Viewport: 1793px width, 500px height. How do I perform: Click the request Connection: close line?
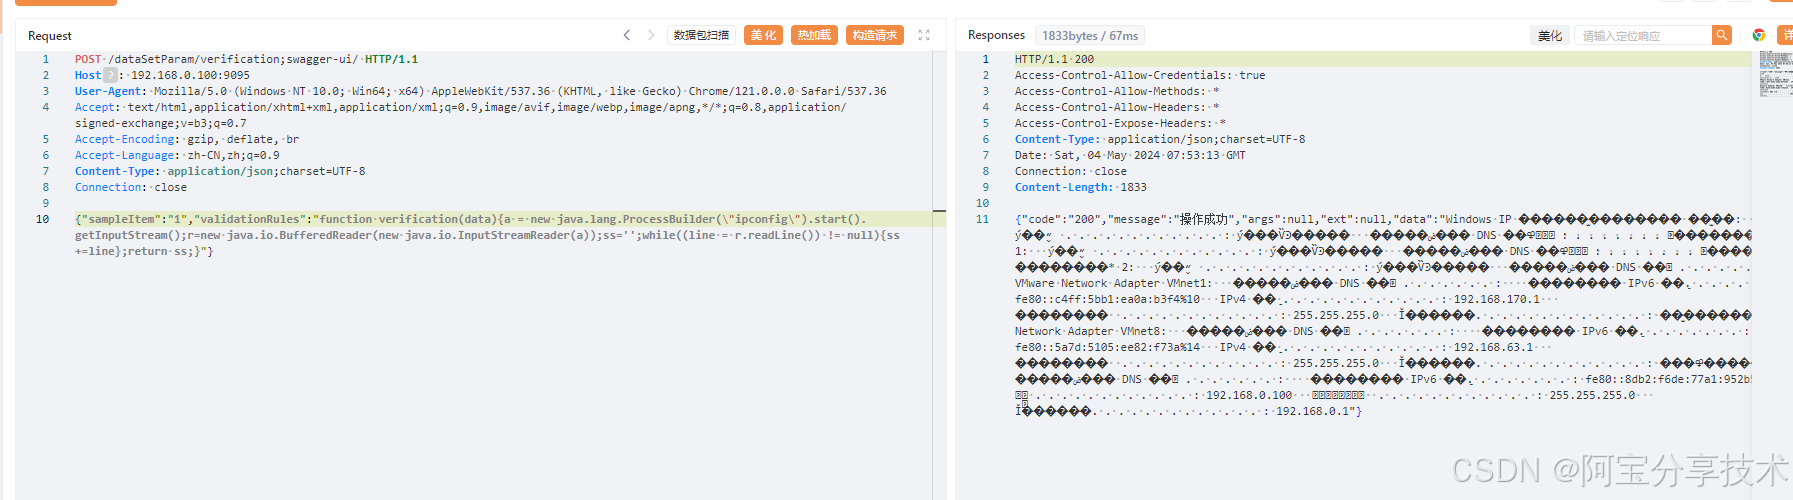click(131, 187)
